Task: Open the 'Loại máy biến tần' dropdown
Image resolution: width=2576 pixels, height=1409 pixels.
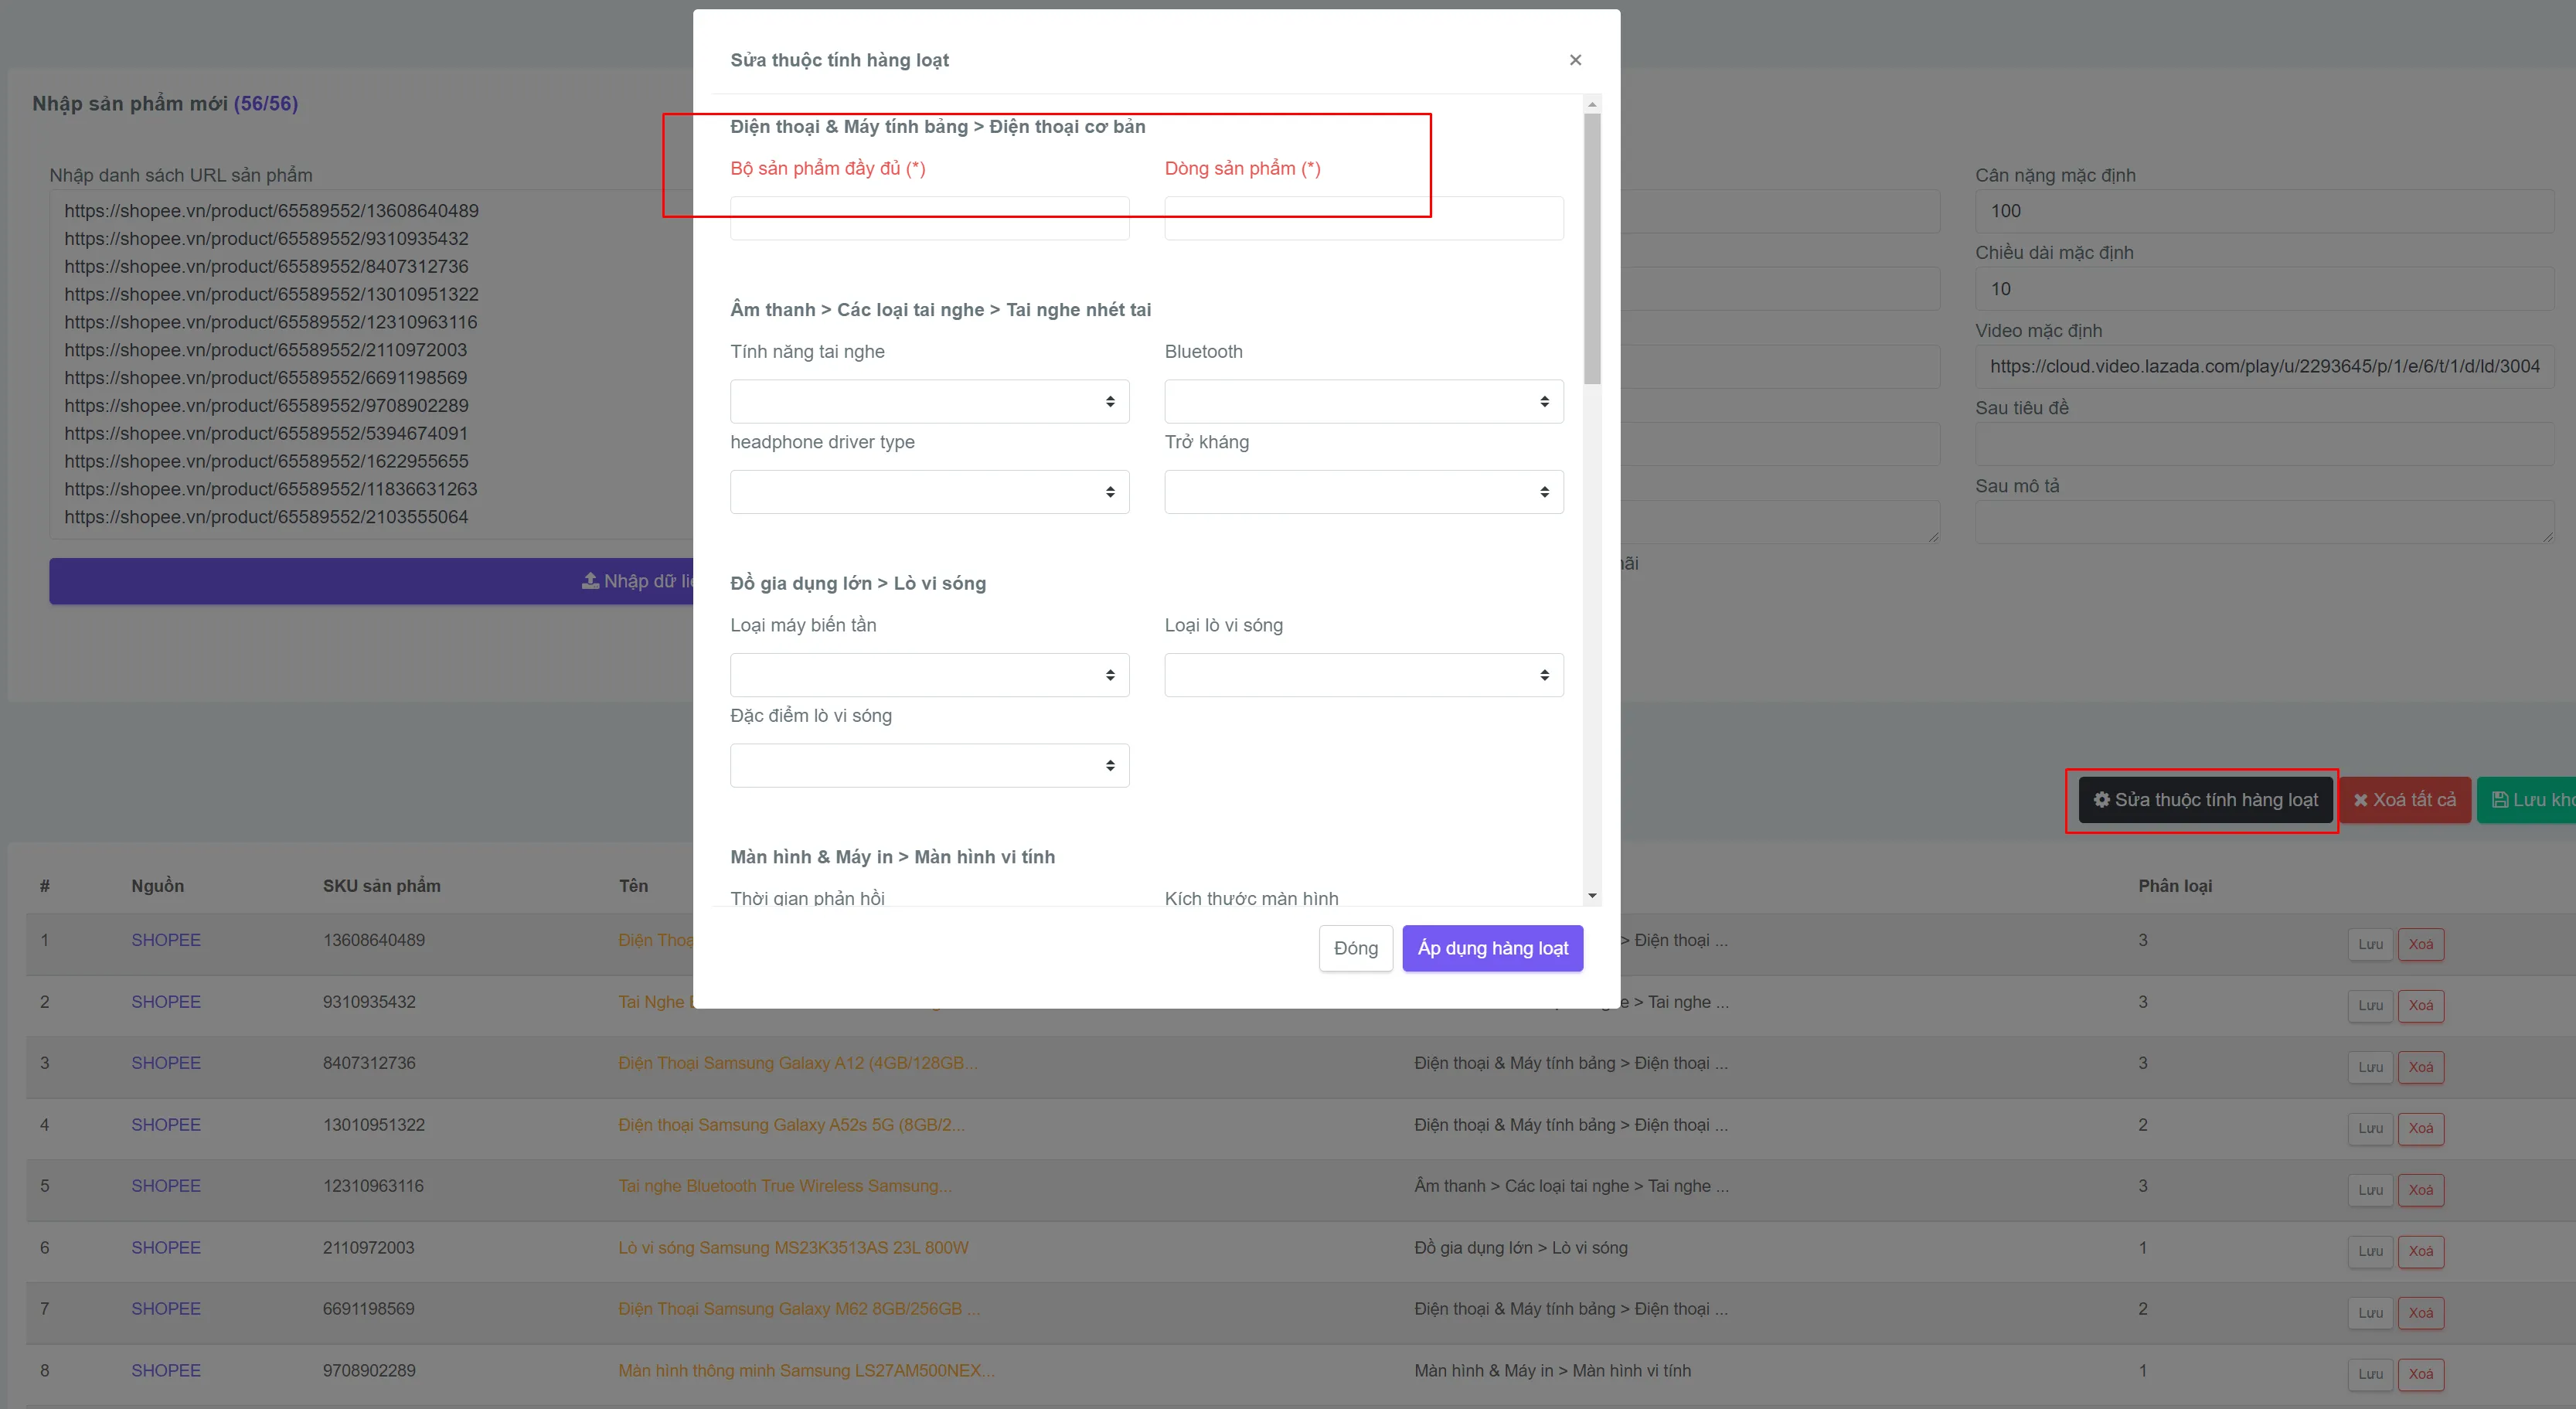Action: click(929, 675)
